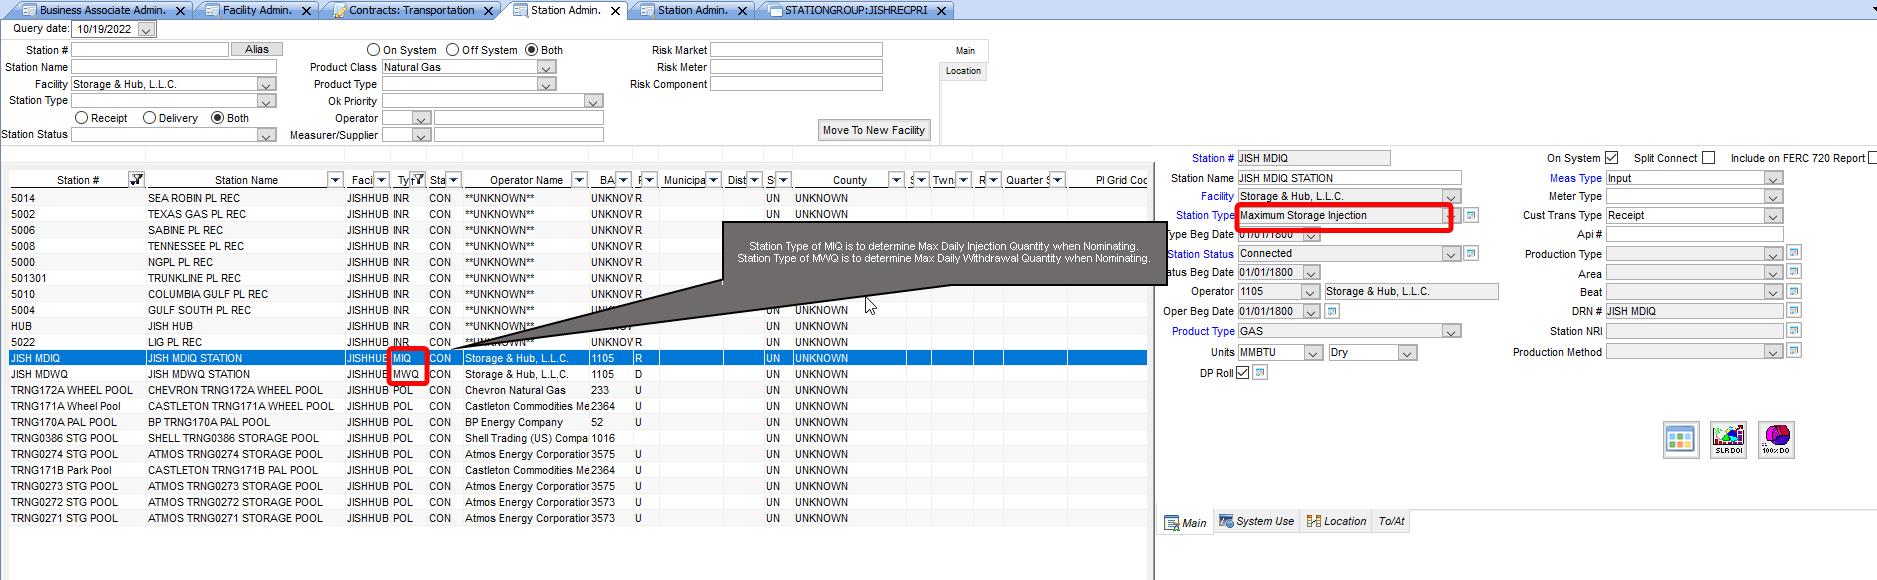Select the Delivery radio button
The image size is (1877, 580).
click(x=149, y=118)
